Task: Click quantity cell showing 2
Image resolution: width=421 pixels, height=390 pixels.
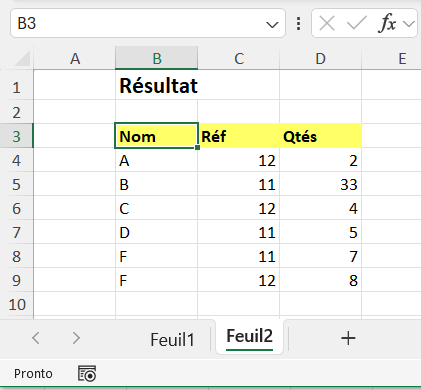Action: click(321, 160)
